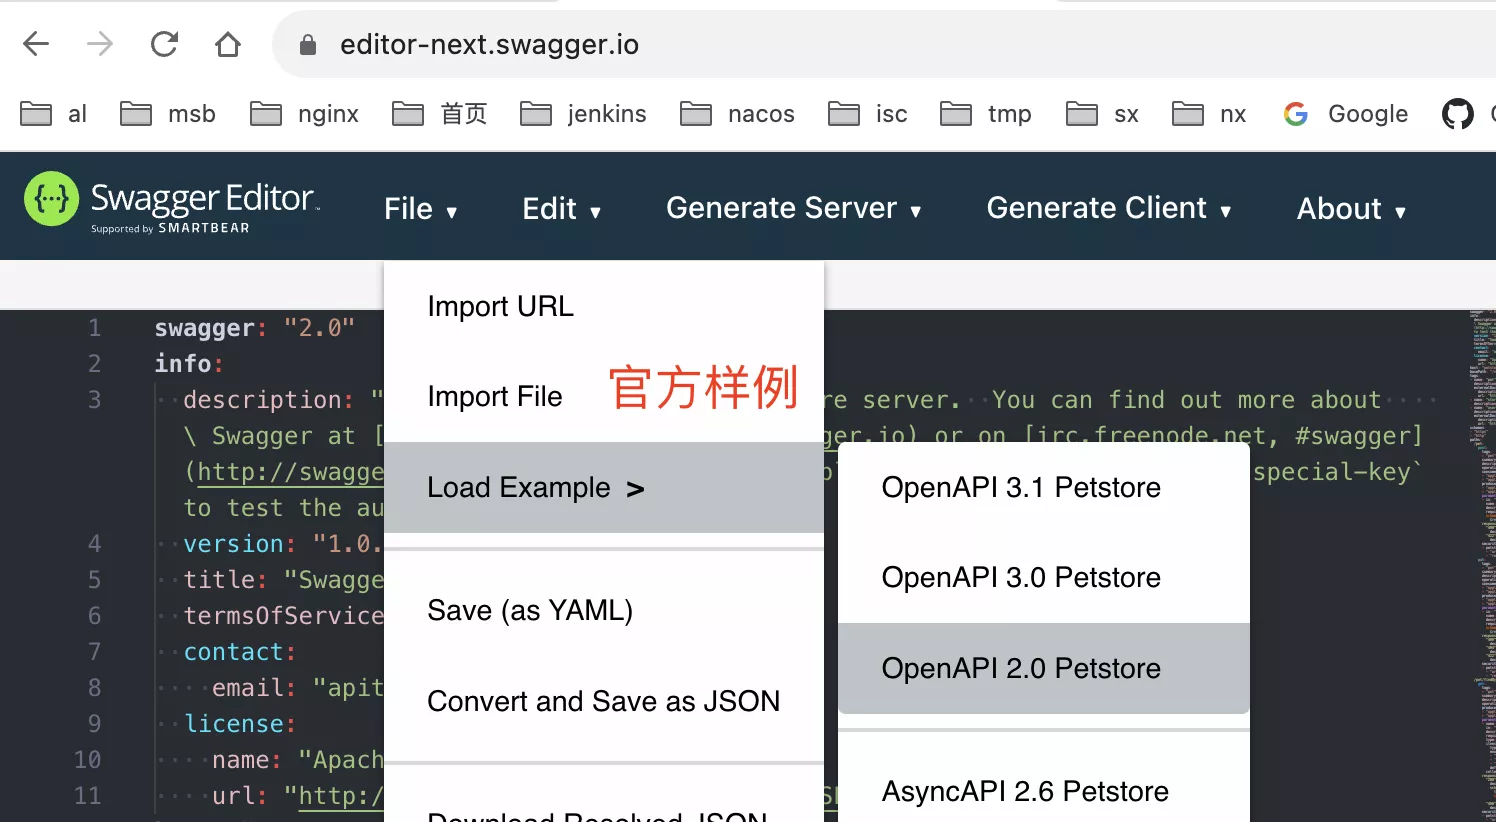This screenshot has height=822, width=1496.
Task: Open the 'nginx' bookmark folder
Action: coord(305,114)
